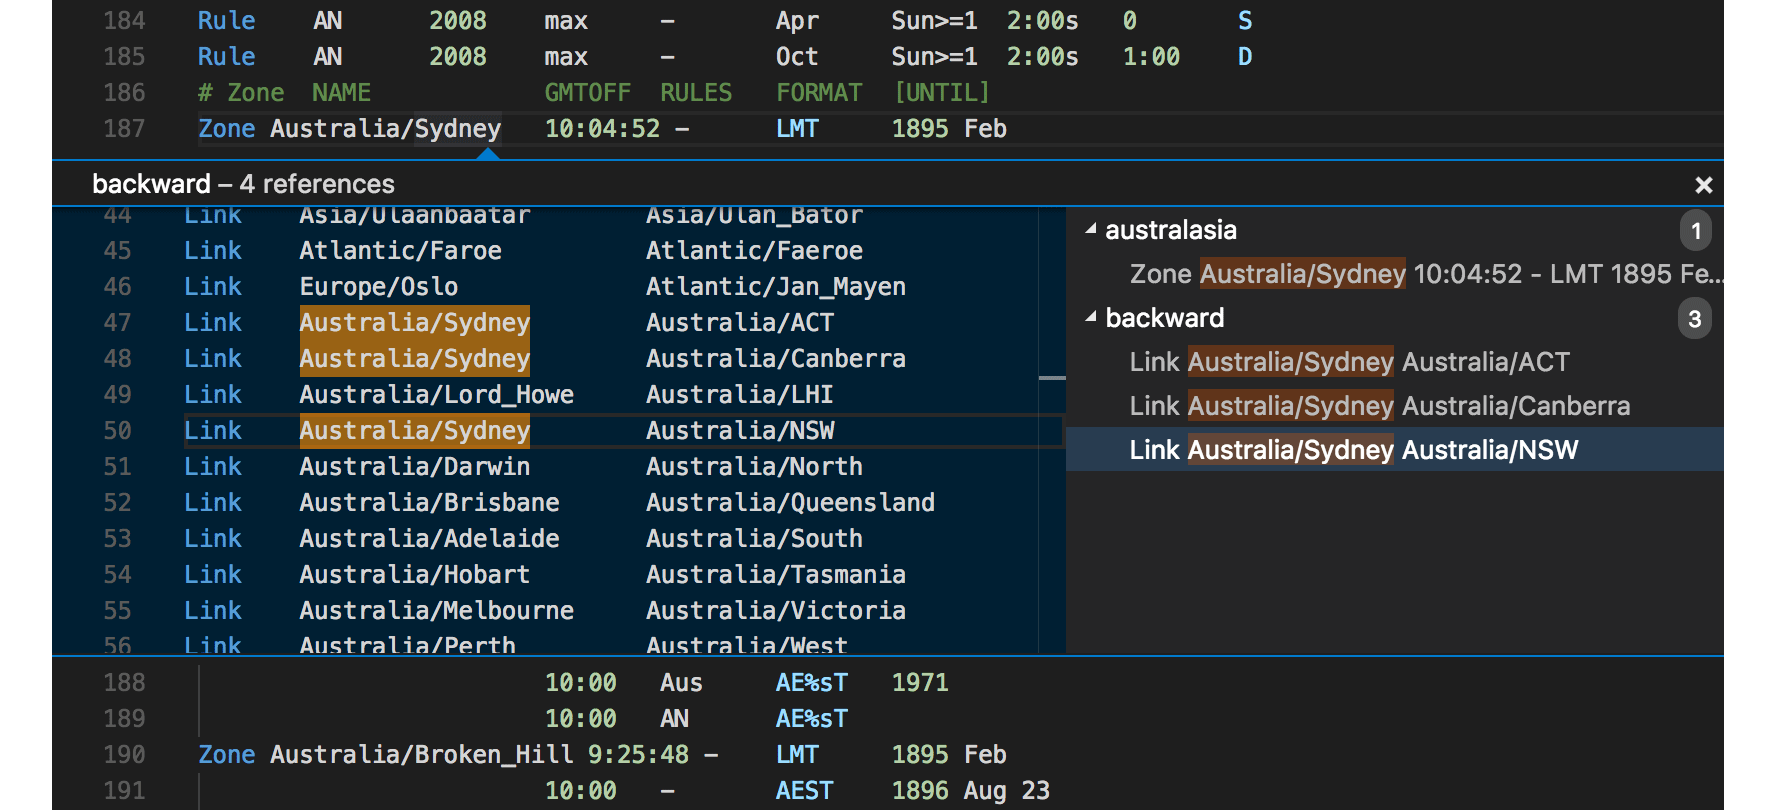The width and height of the screenshot is (1776, 810).
Task: Click Australia/LHI in the preview
Action: tap(740, 395)
